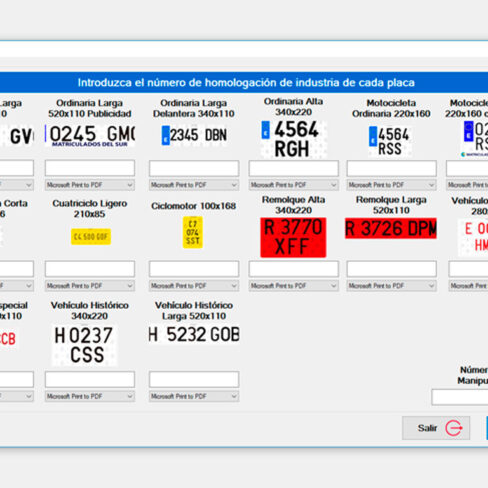Click the red R 3726 DPM long trailer plate
488x488 pixels.
coord(391,228)
